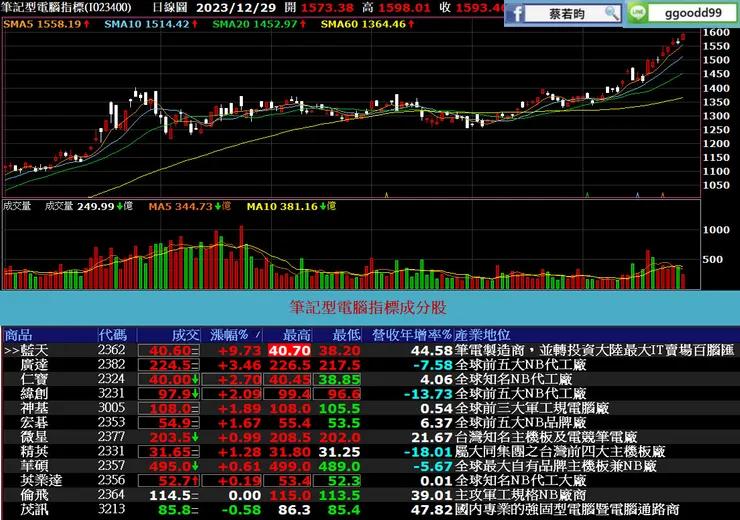The width and height of the screenshot is (740, 520).
Task: Click the 47.82 revenue growth value
Action: click(x=432, y=510)
